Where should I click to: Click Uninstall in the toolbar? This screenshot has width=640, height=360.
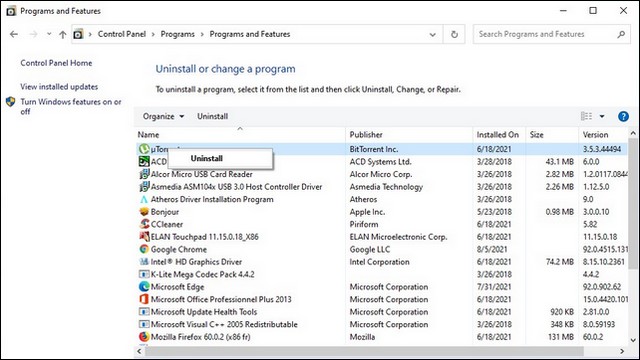tap(213, 116)
